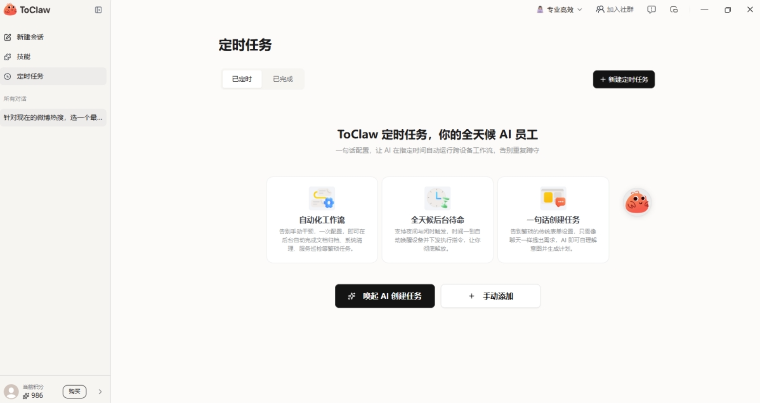Click the 全天候后台待命 clock icon

click(437, 198)
